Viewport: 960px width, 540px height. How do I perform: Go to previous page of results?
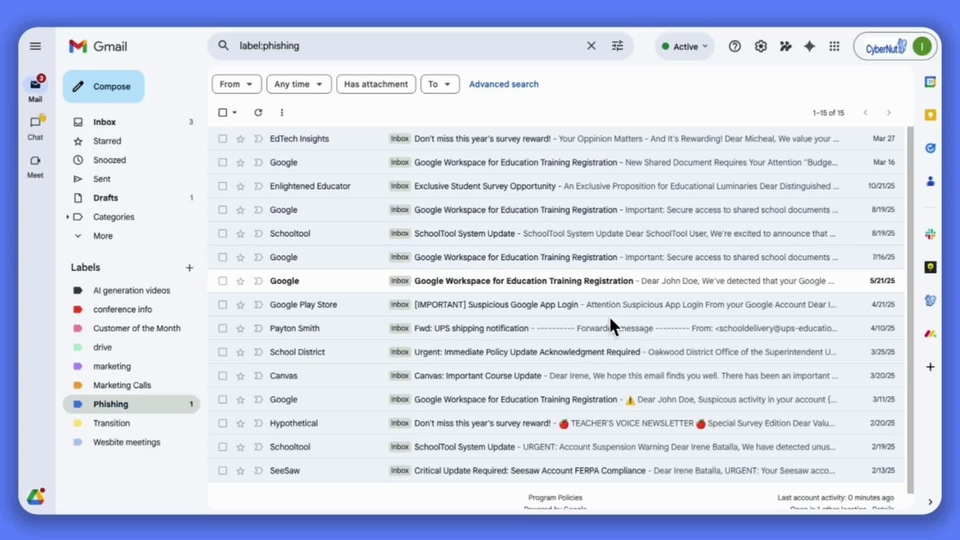tap(865, 113)
